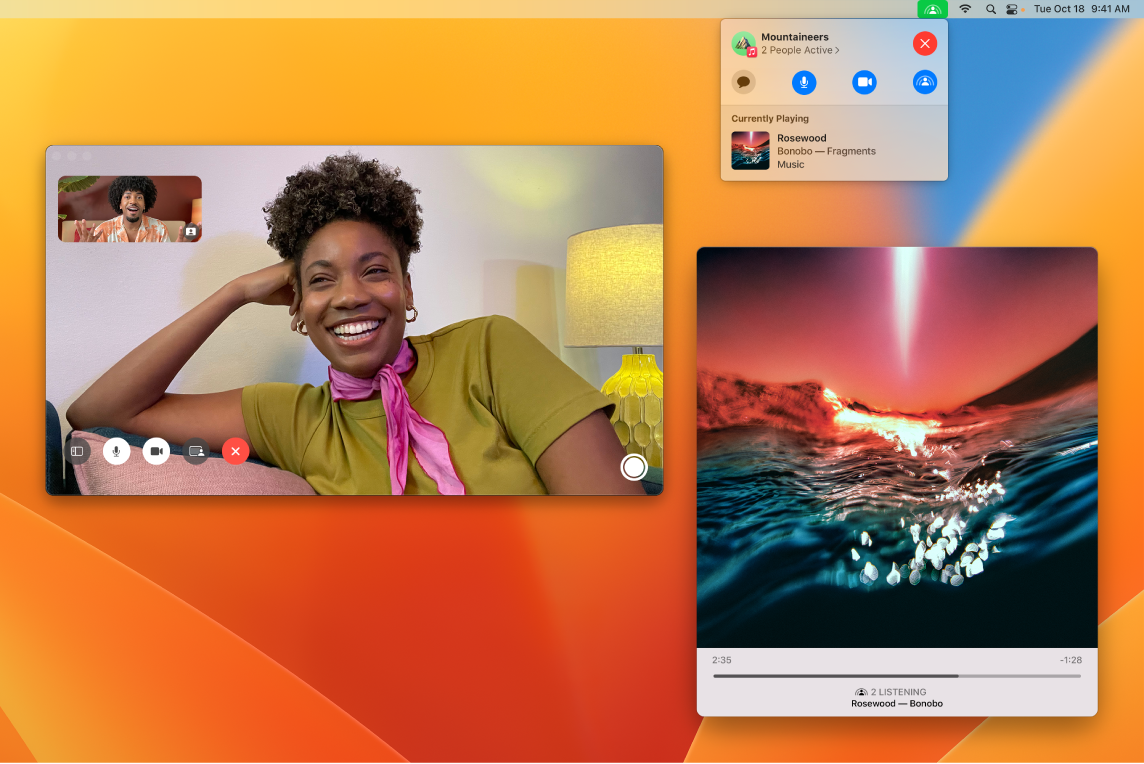Select the sidebar icon in the FaceTime window
1144x764 pixels.
(x=77, y=451)
